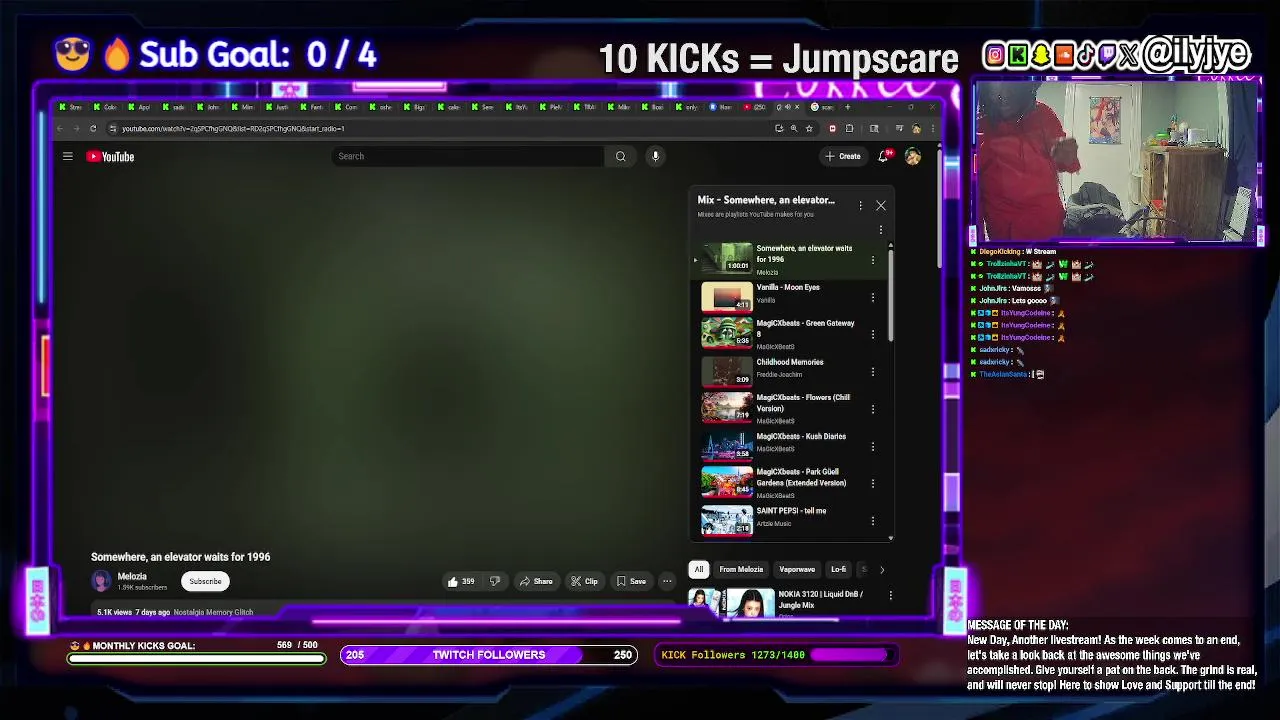Viewport: 1280px width, 720px height.
Task: Open options for NOKIA 3120 video
Action: pyautogui.click(x=890, y=596)
